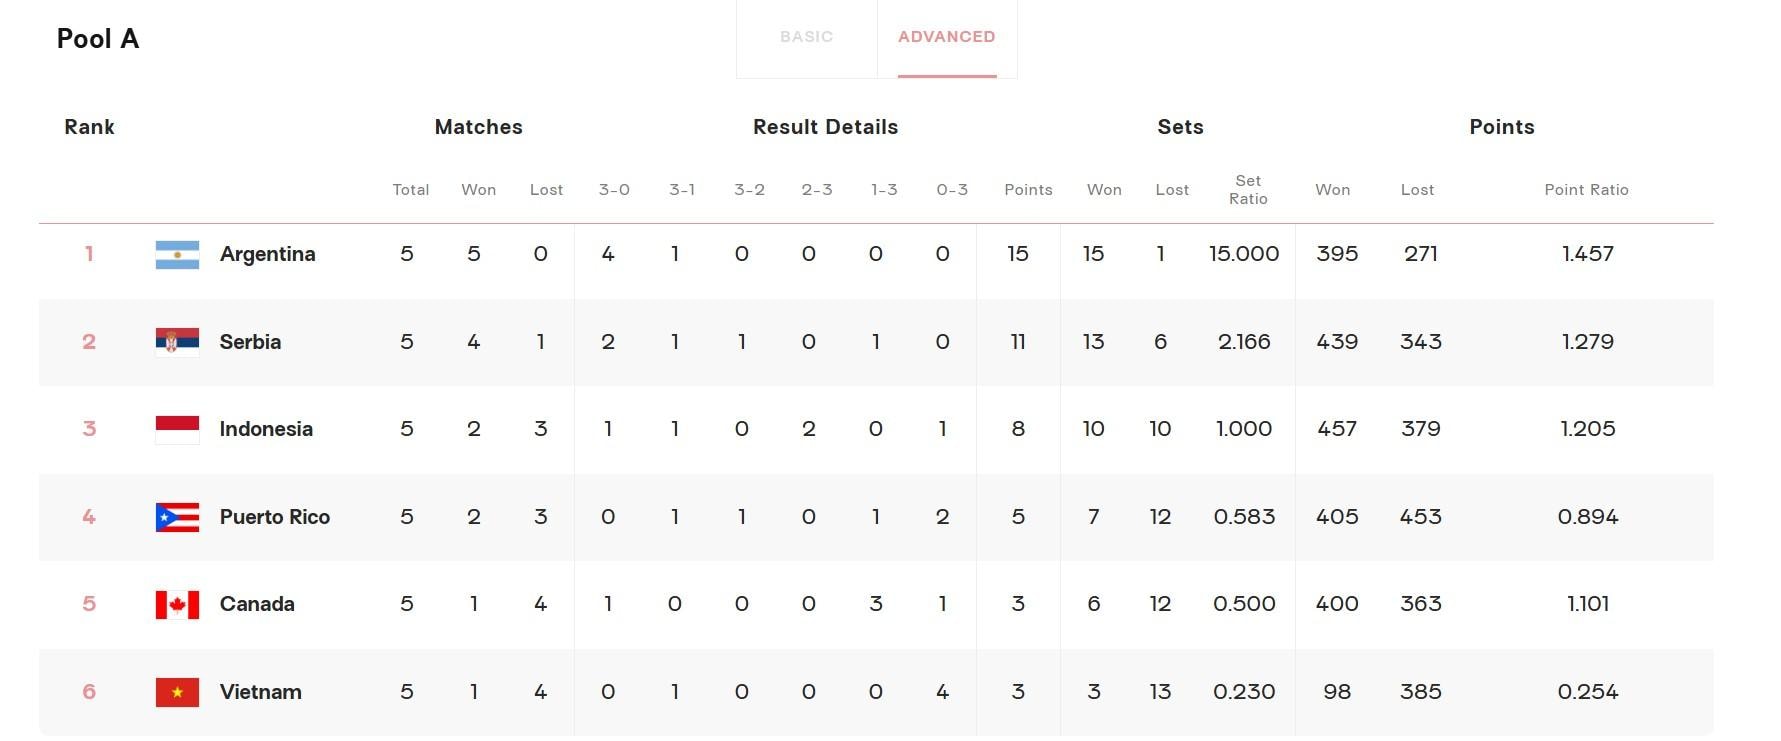Open the Vietnam team link
1781x741 pixels.
pyautogui.click(x=261, y=692)
